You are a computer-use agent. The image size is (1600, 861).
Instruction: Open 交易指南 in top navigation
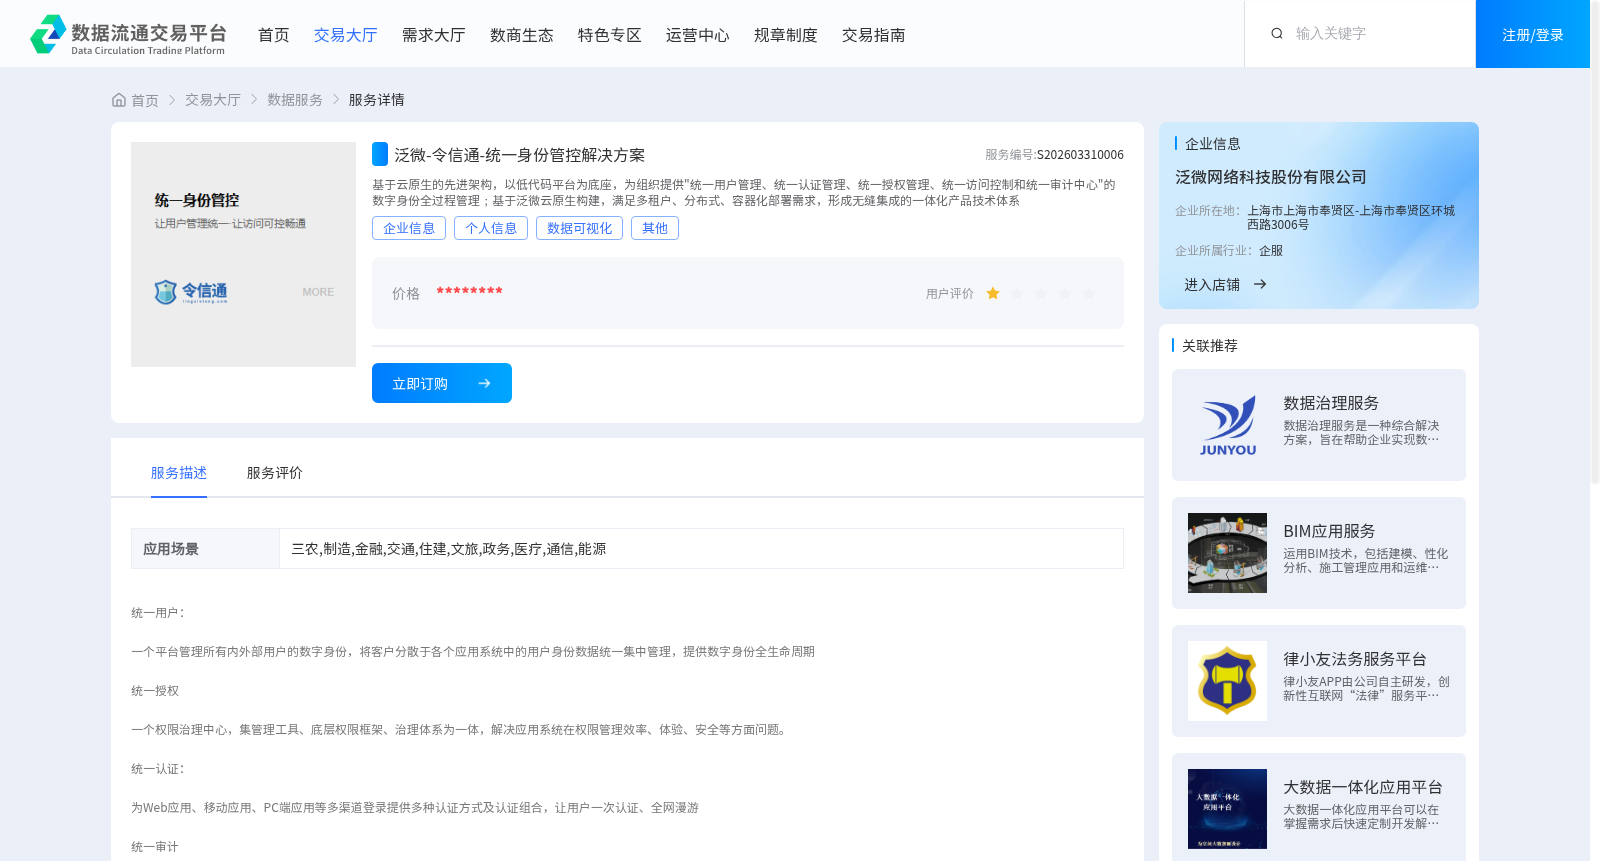tap(874, 35)
